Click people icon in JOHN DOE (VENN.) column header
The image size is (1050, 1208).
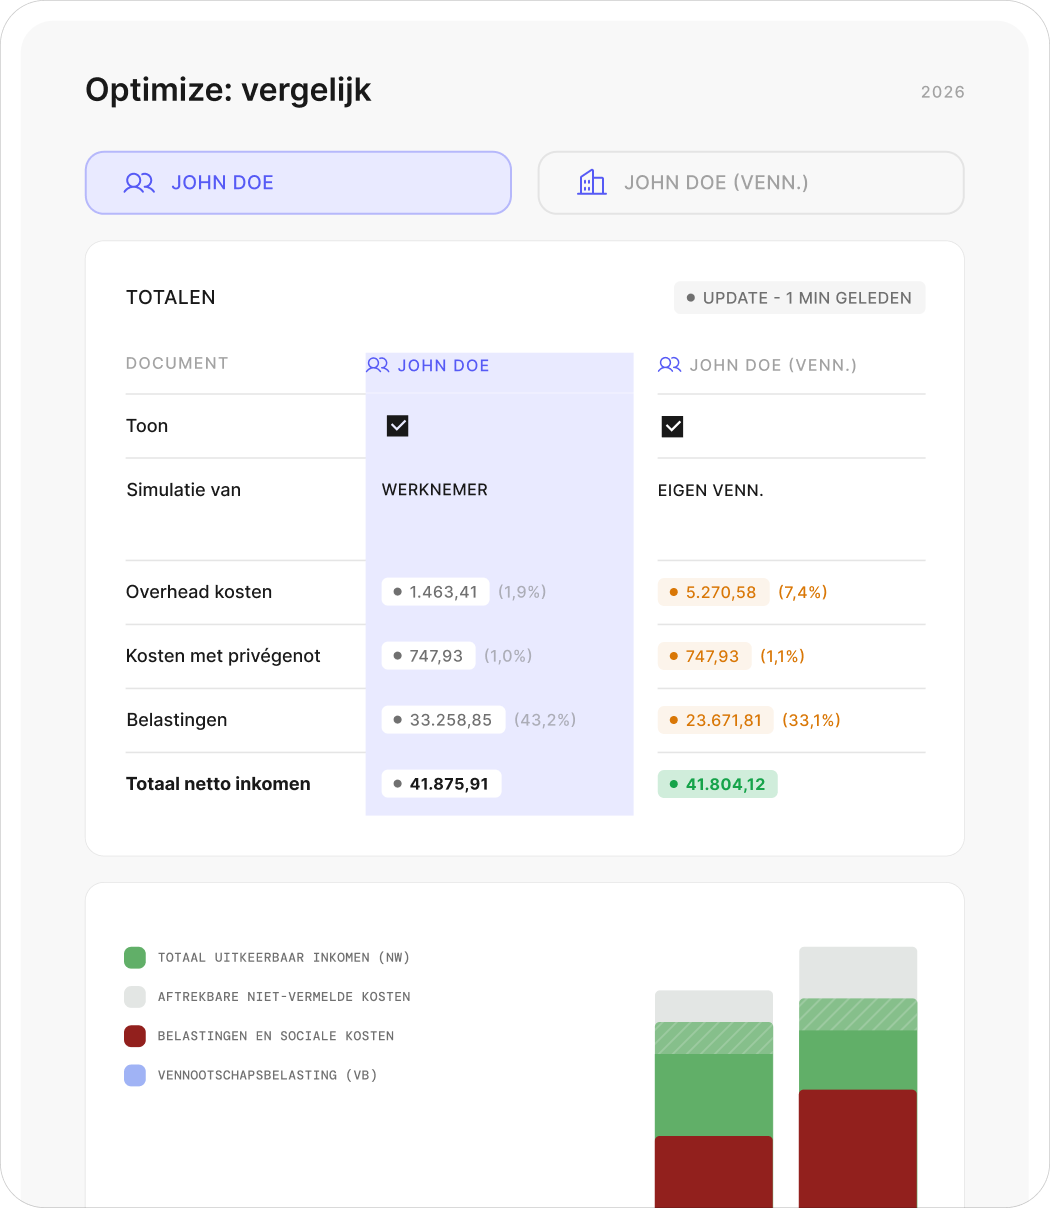670,365
